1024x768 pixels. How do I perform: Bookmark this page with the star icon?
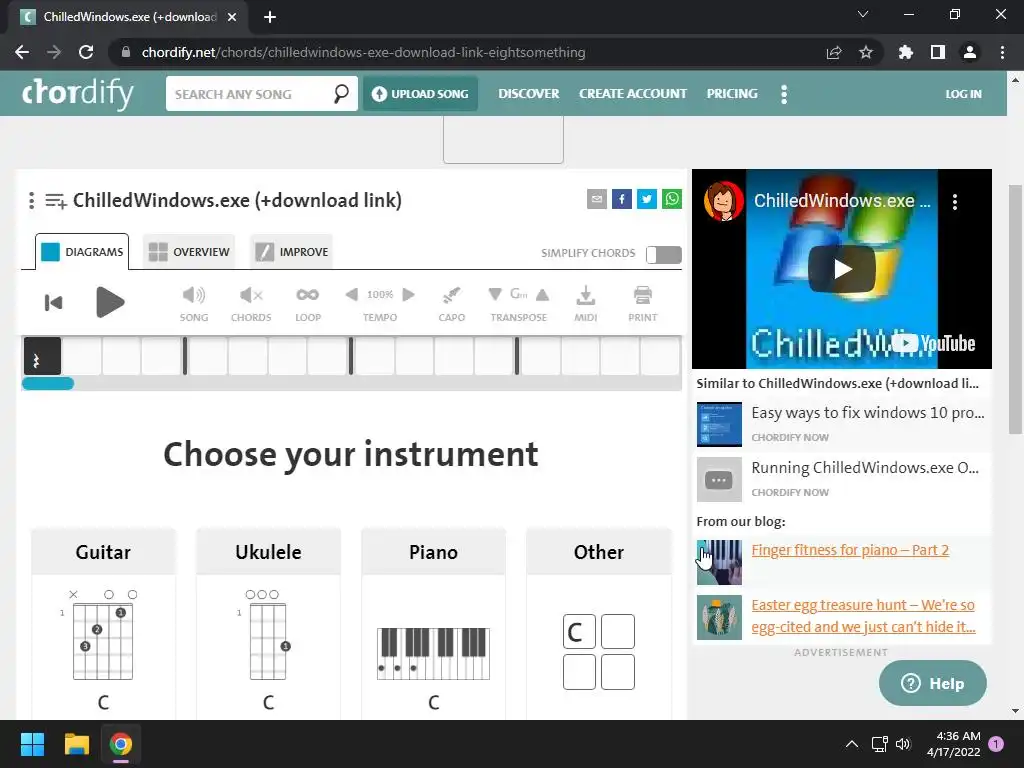[866, 52]
